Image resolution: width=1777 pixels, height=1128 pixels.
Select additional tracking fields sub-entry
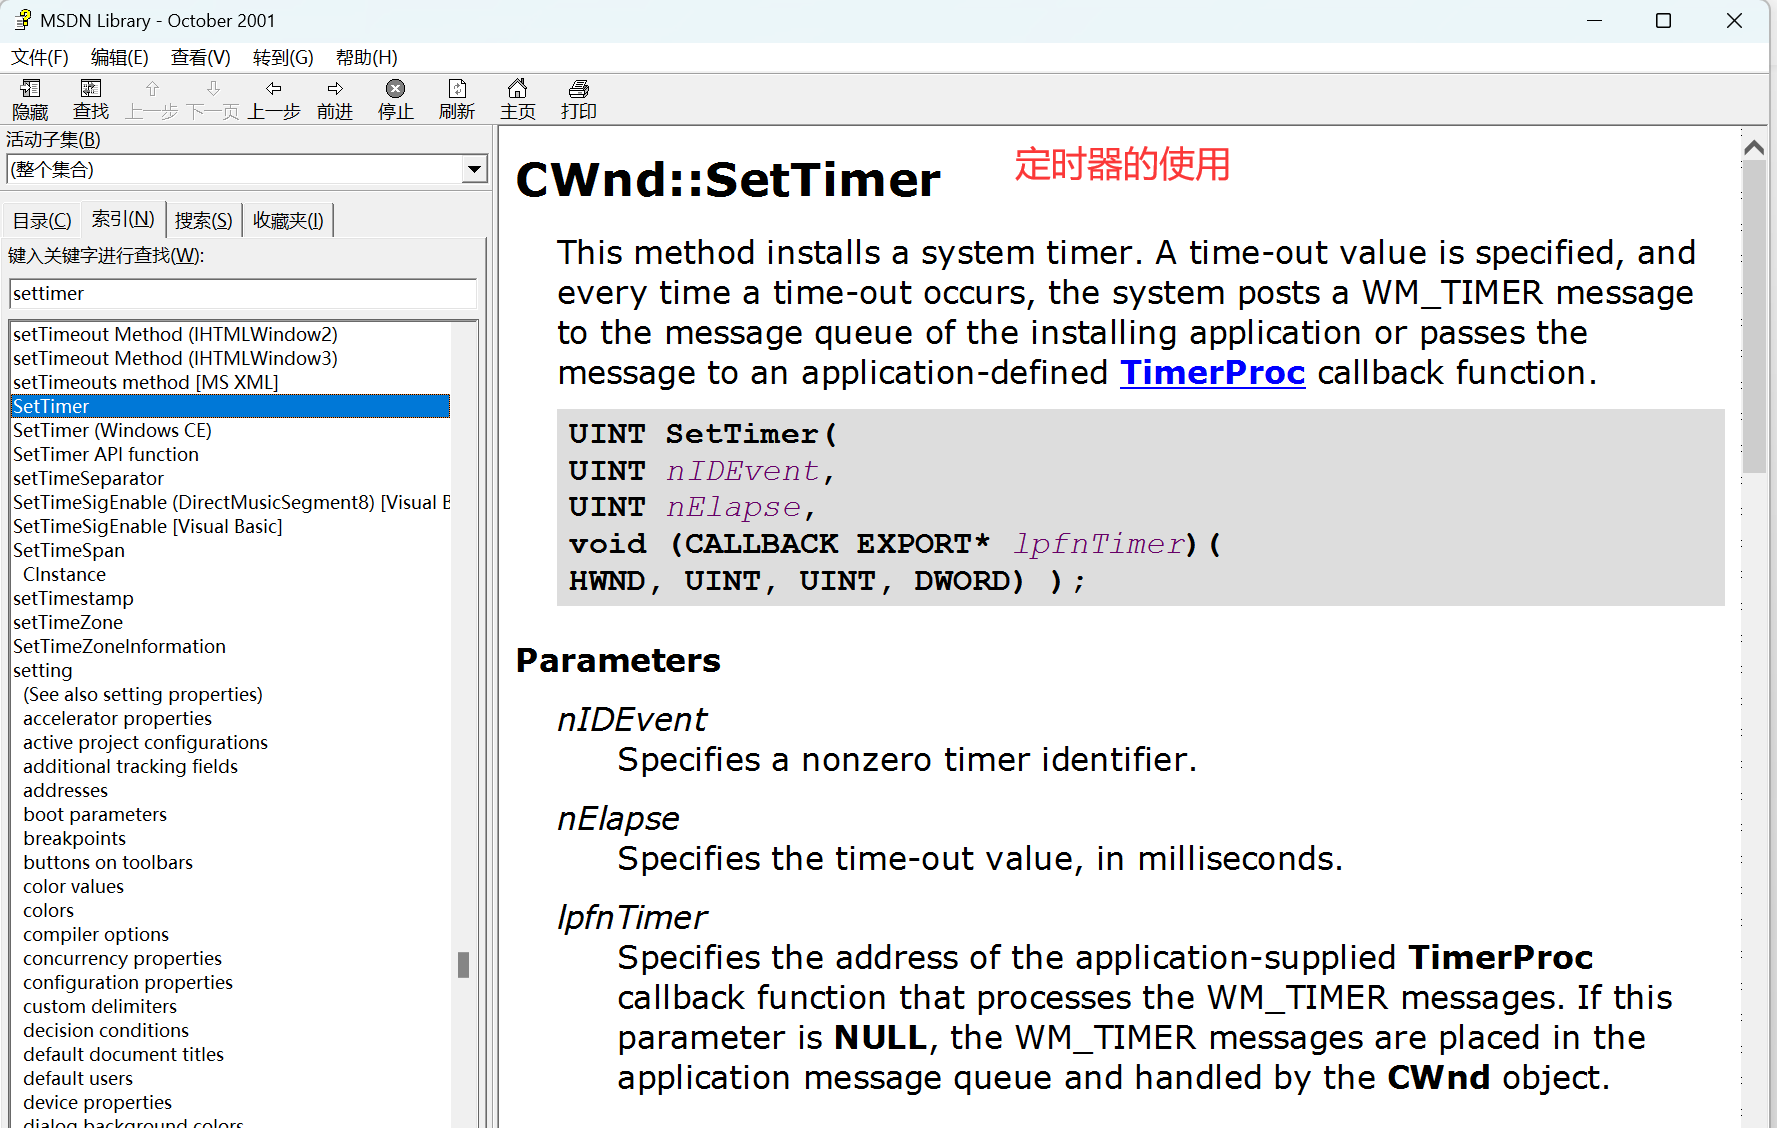[130, 766]
